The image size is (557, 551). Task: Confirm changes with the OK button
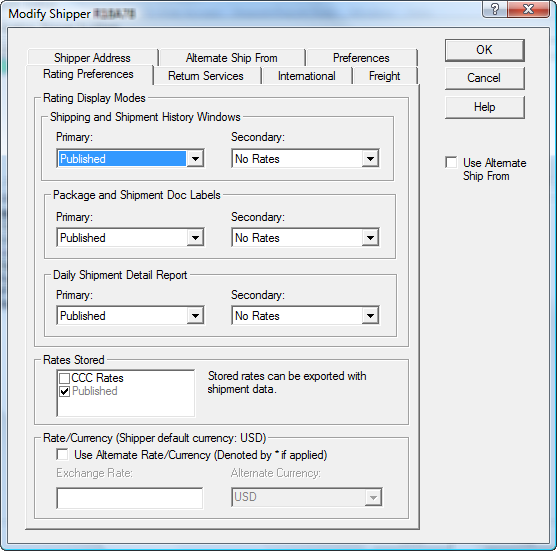485,50
